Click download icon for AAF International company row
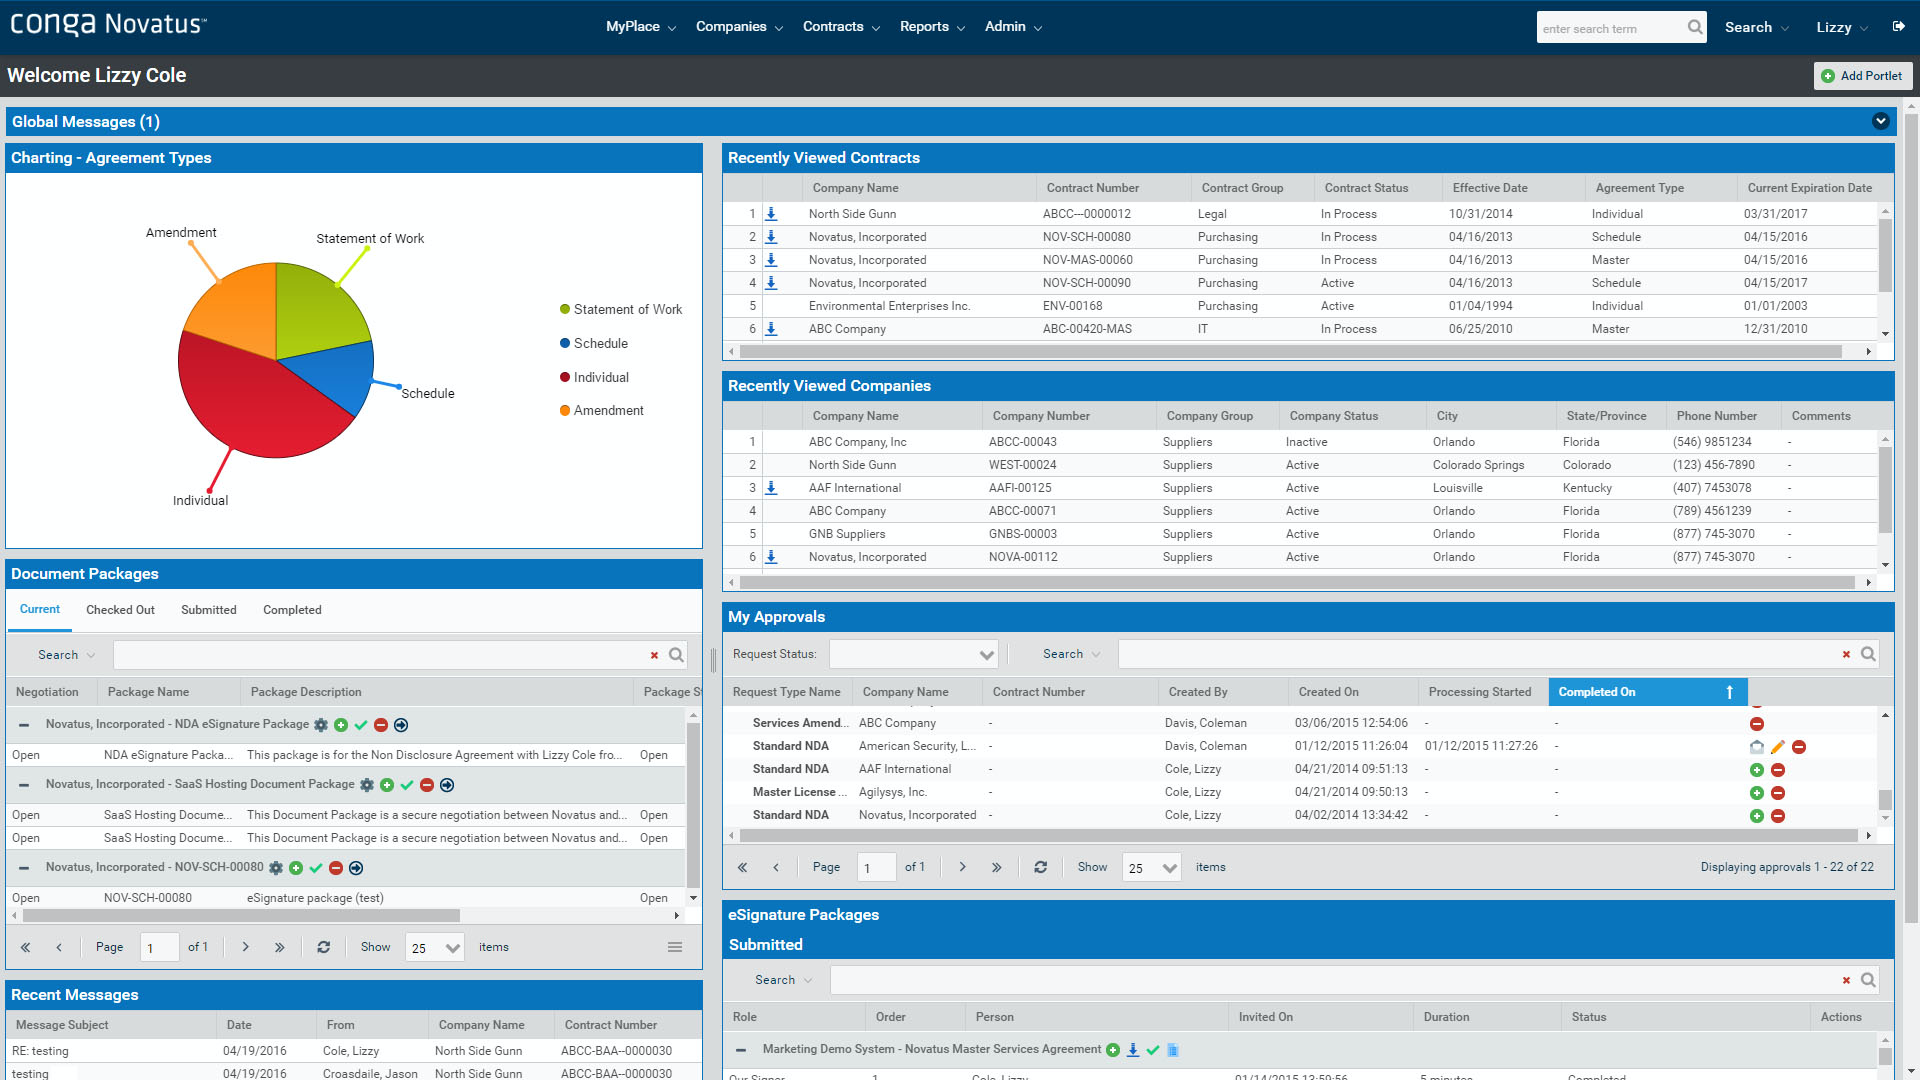 [771, 488]
